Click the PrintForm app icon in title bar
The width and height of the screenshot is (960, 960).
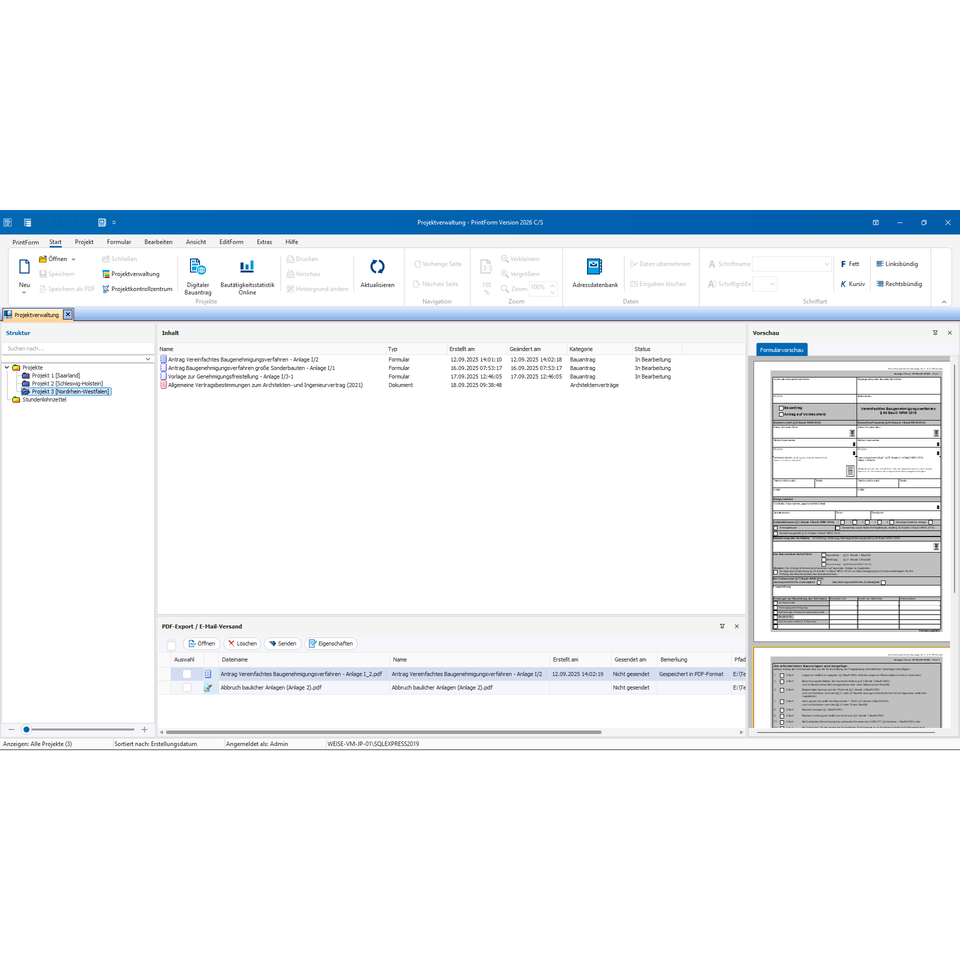7,222
